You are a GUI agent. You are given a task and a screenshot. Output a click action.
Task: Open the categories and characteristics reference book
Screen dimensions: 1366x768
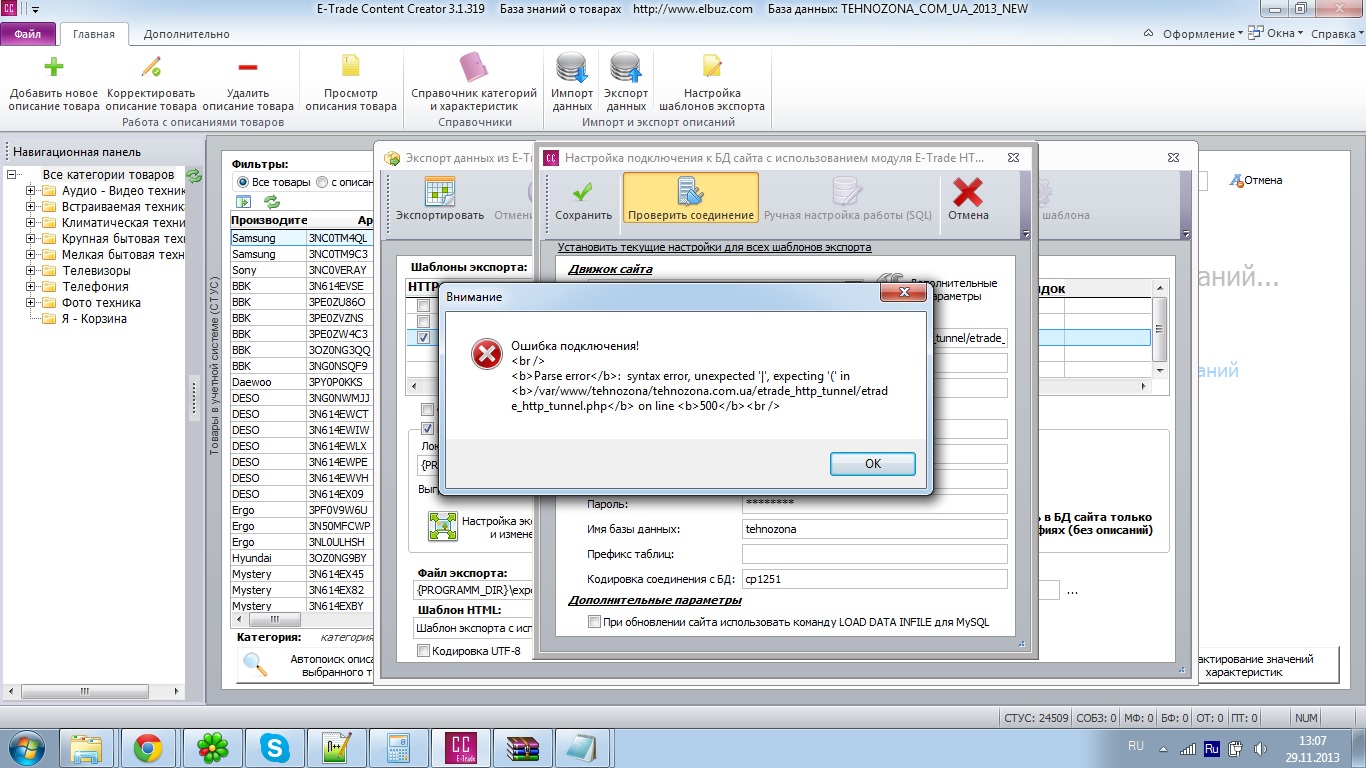pos(474,67)
